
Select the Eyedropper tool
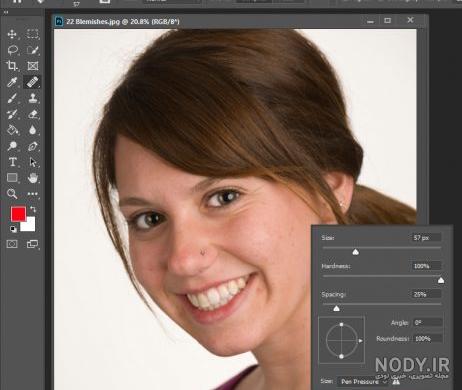(12, 82)
